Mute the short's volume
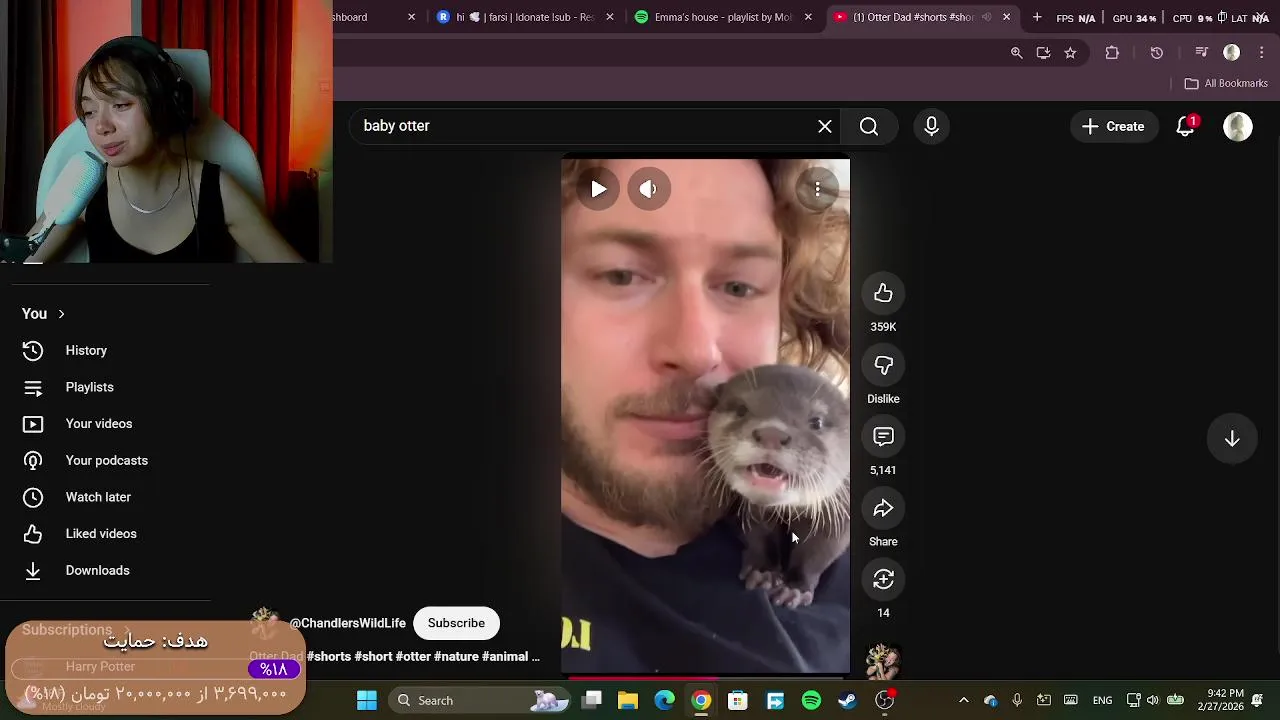Image resolution: width=1280 pixels, height=720 pixels. click(648, 189)
